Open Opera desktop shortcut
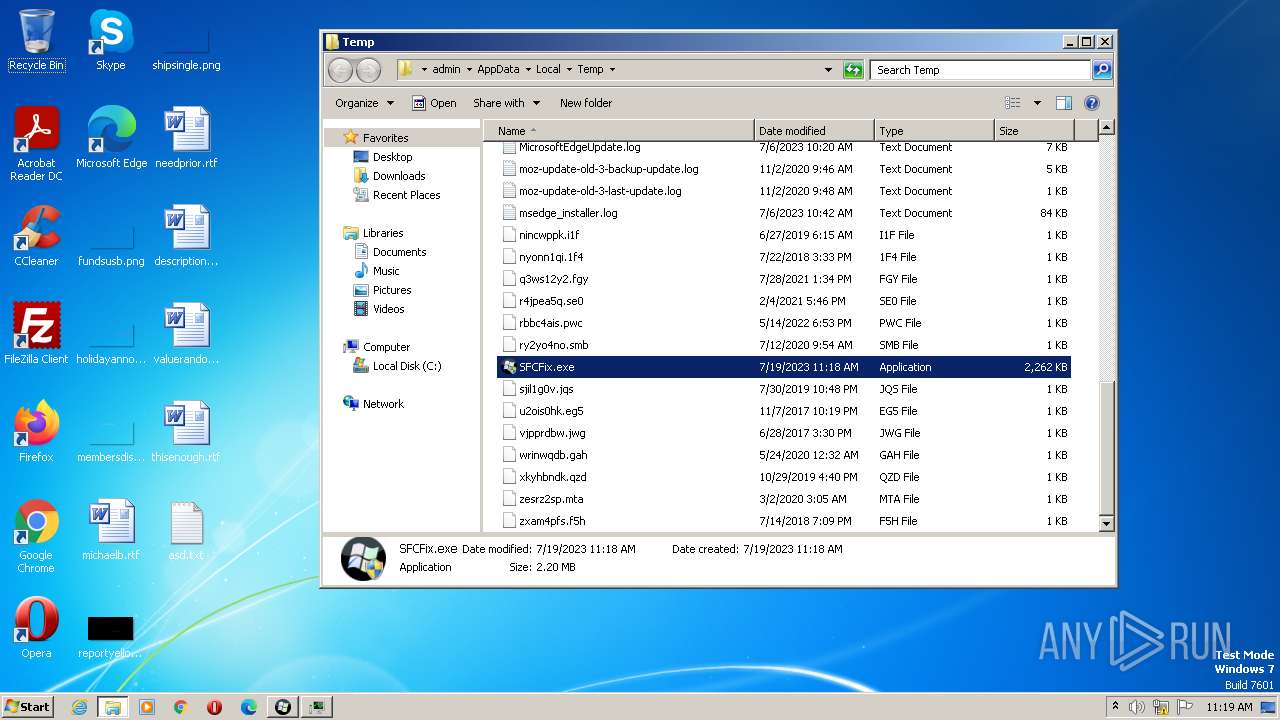The width and height of the screenshot is (1280, 720). tap(36, 627)
